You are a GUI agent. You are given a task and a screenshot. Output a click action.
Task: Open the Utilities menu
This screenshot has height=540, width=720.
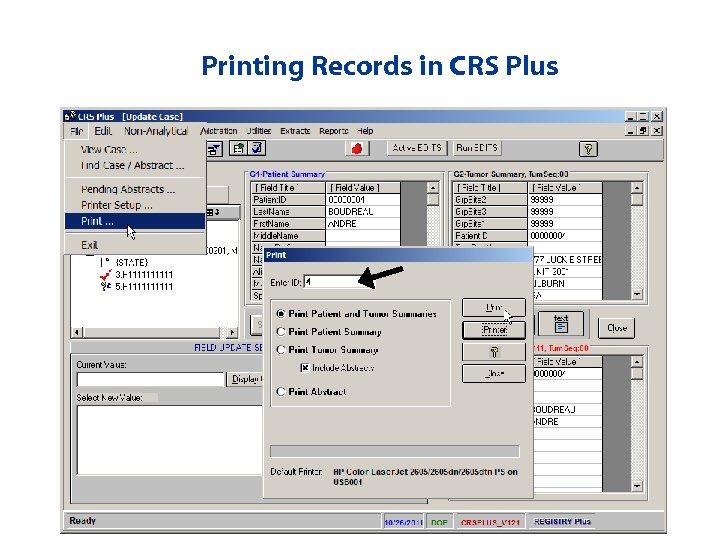(259, 131)
